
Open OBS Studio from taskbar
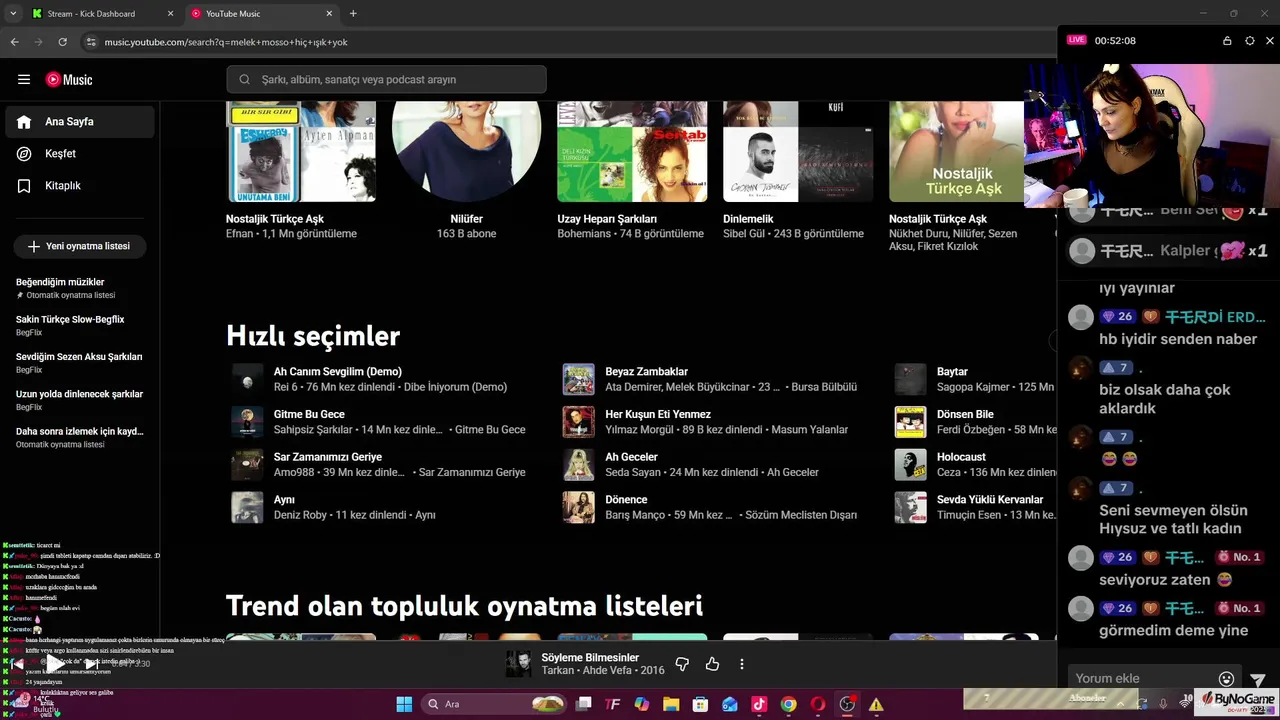(x=847, y=704)
